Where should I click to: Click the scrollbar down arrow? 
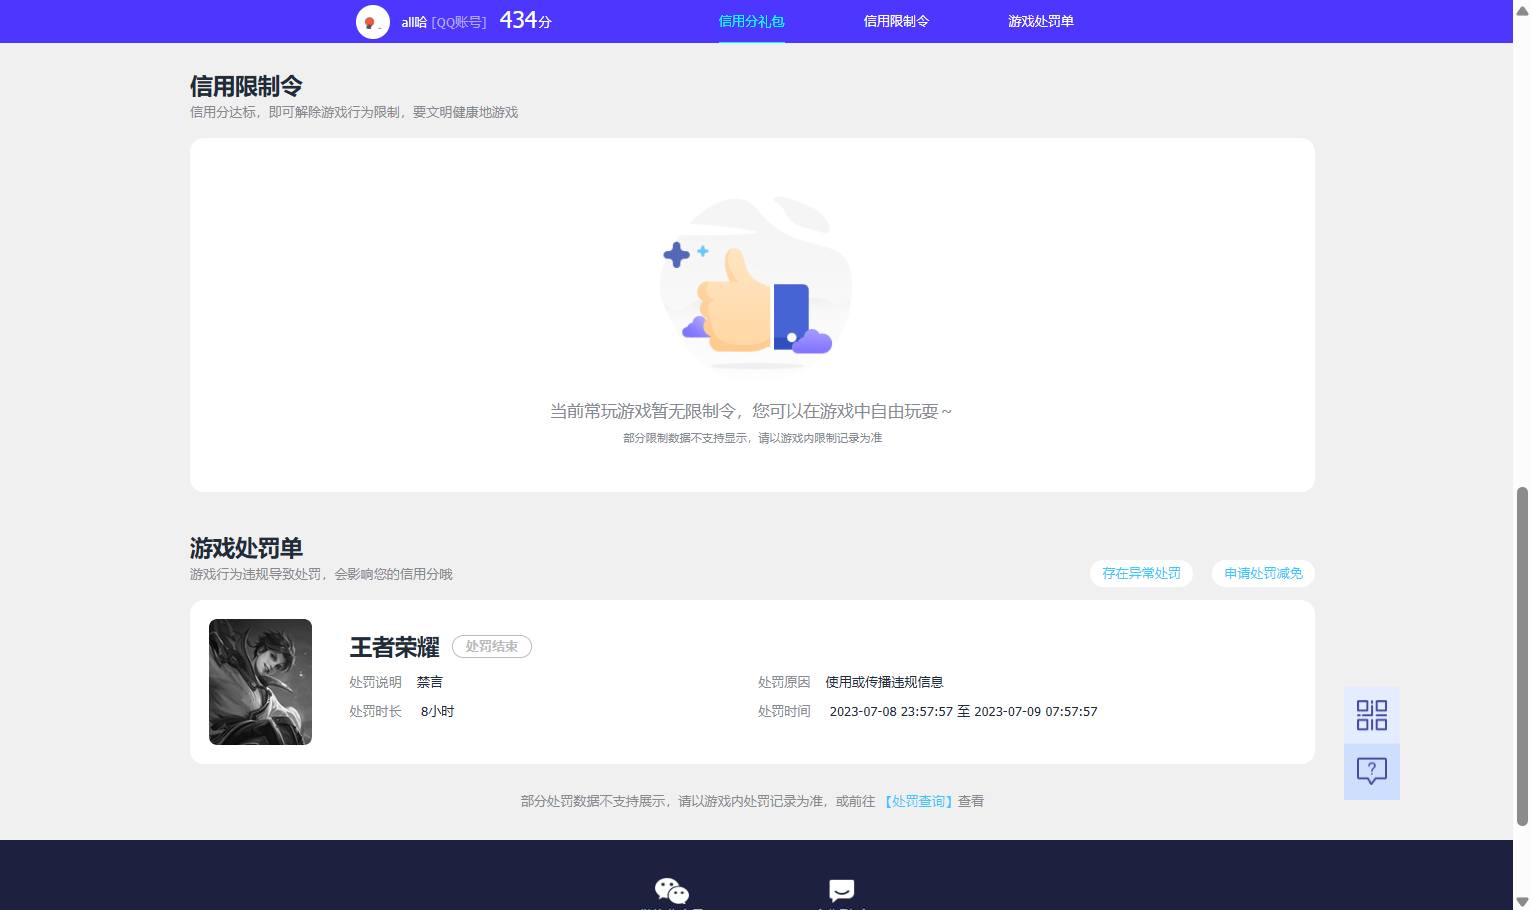click(1522, 901)
